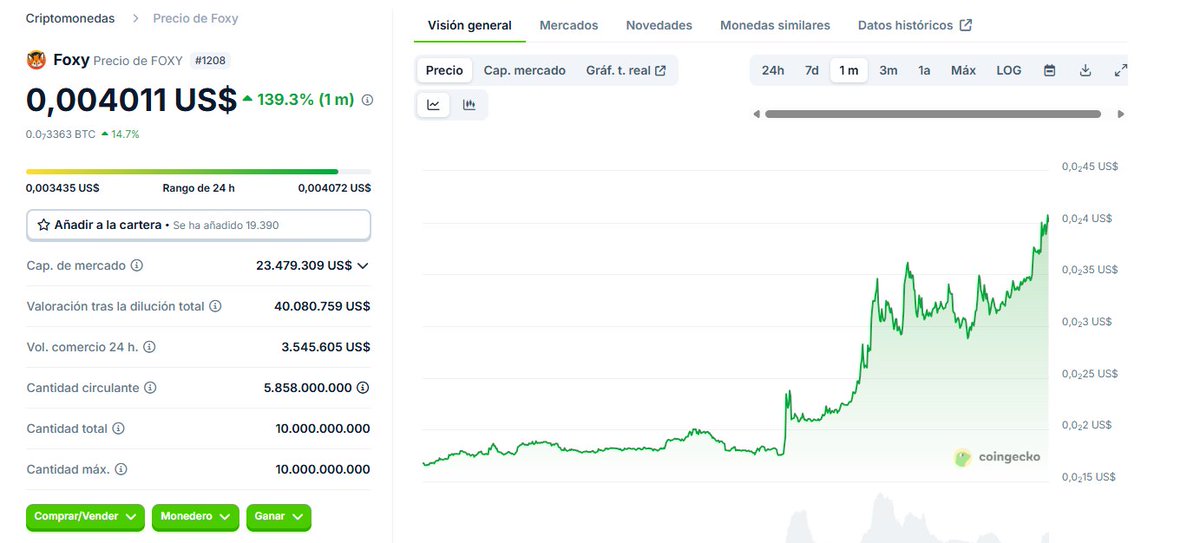The width and height of the screenshot is (1200, 543).
Task: Click the 23.479.309 US$ market cap value
Action: click(304, 266)
